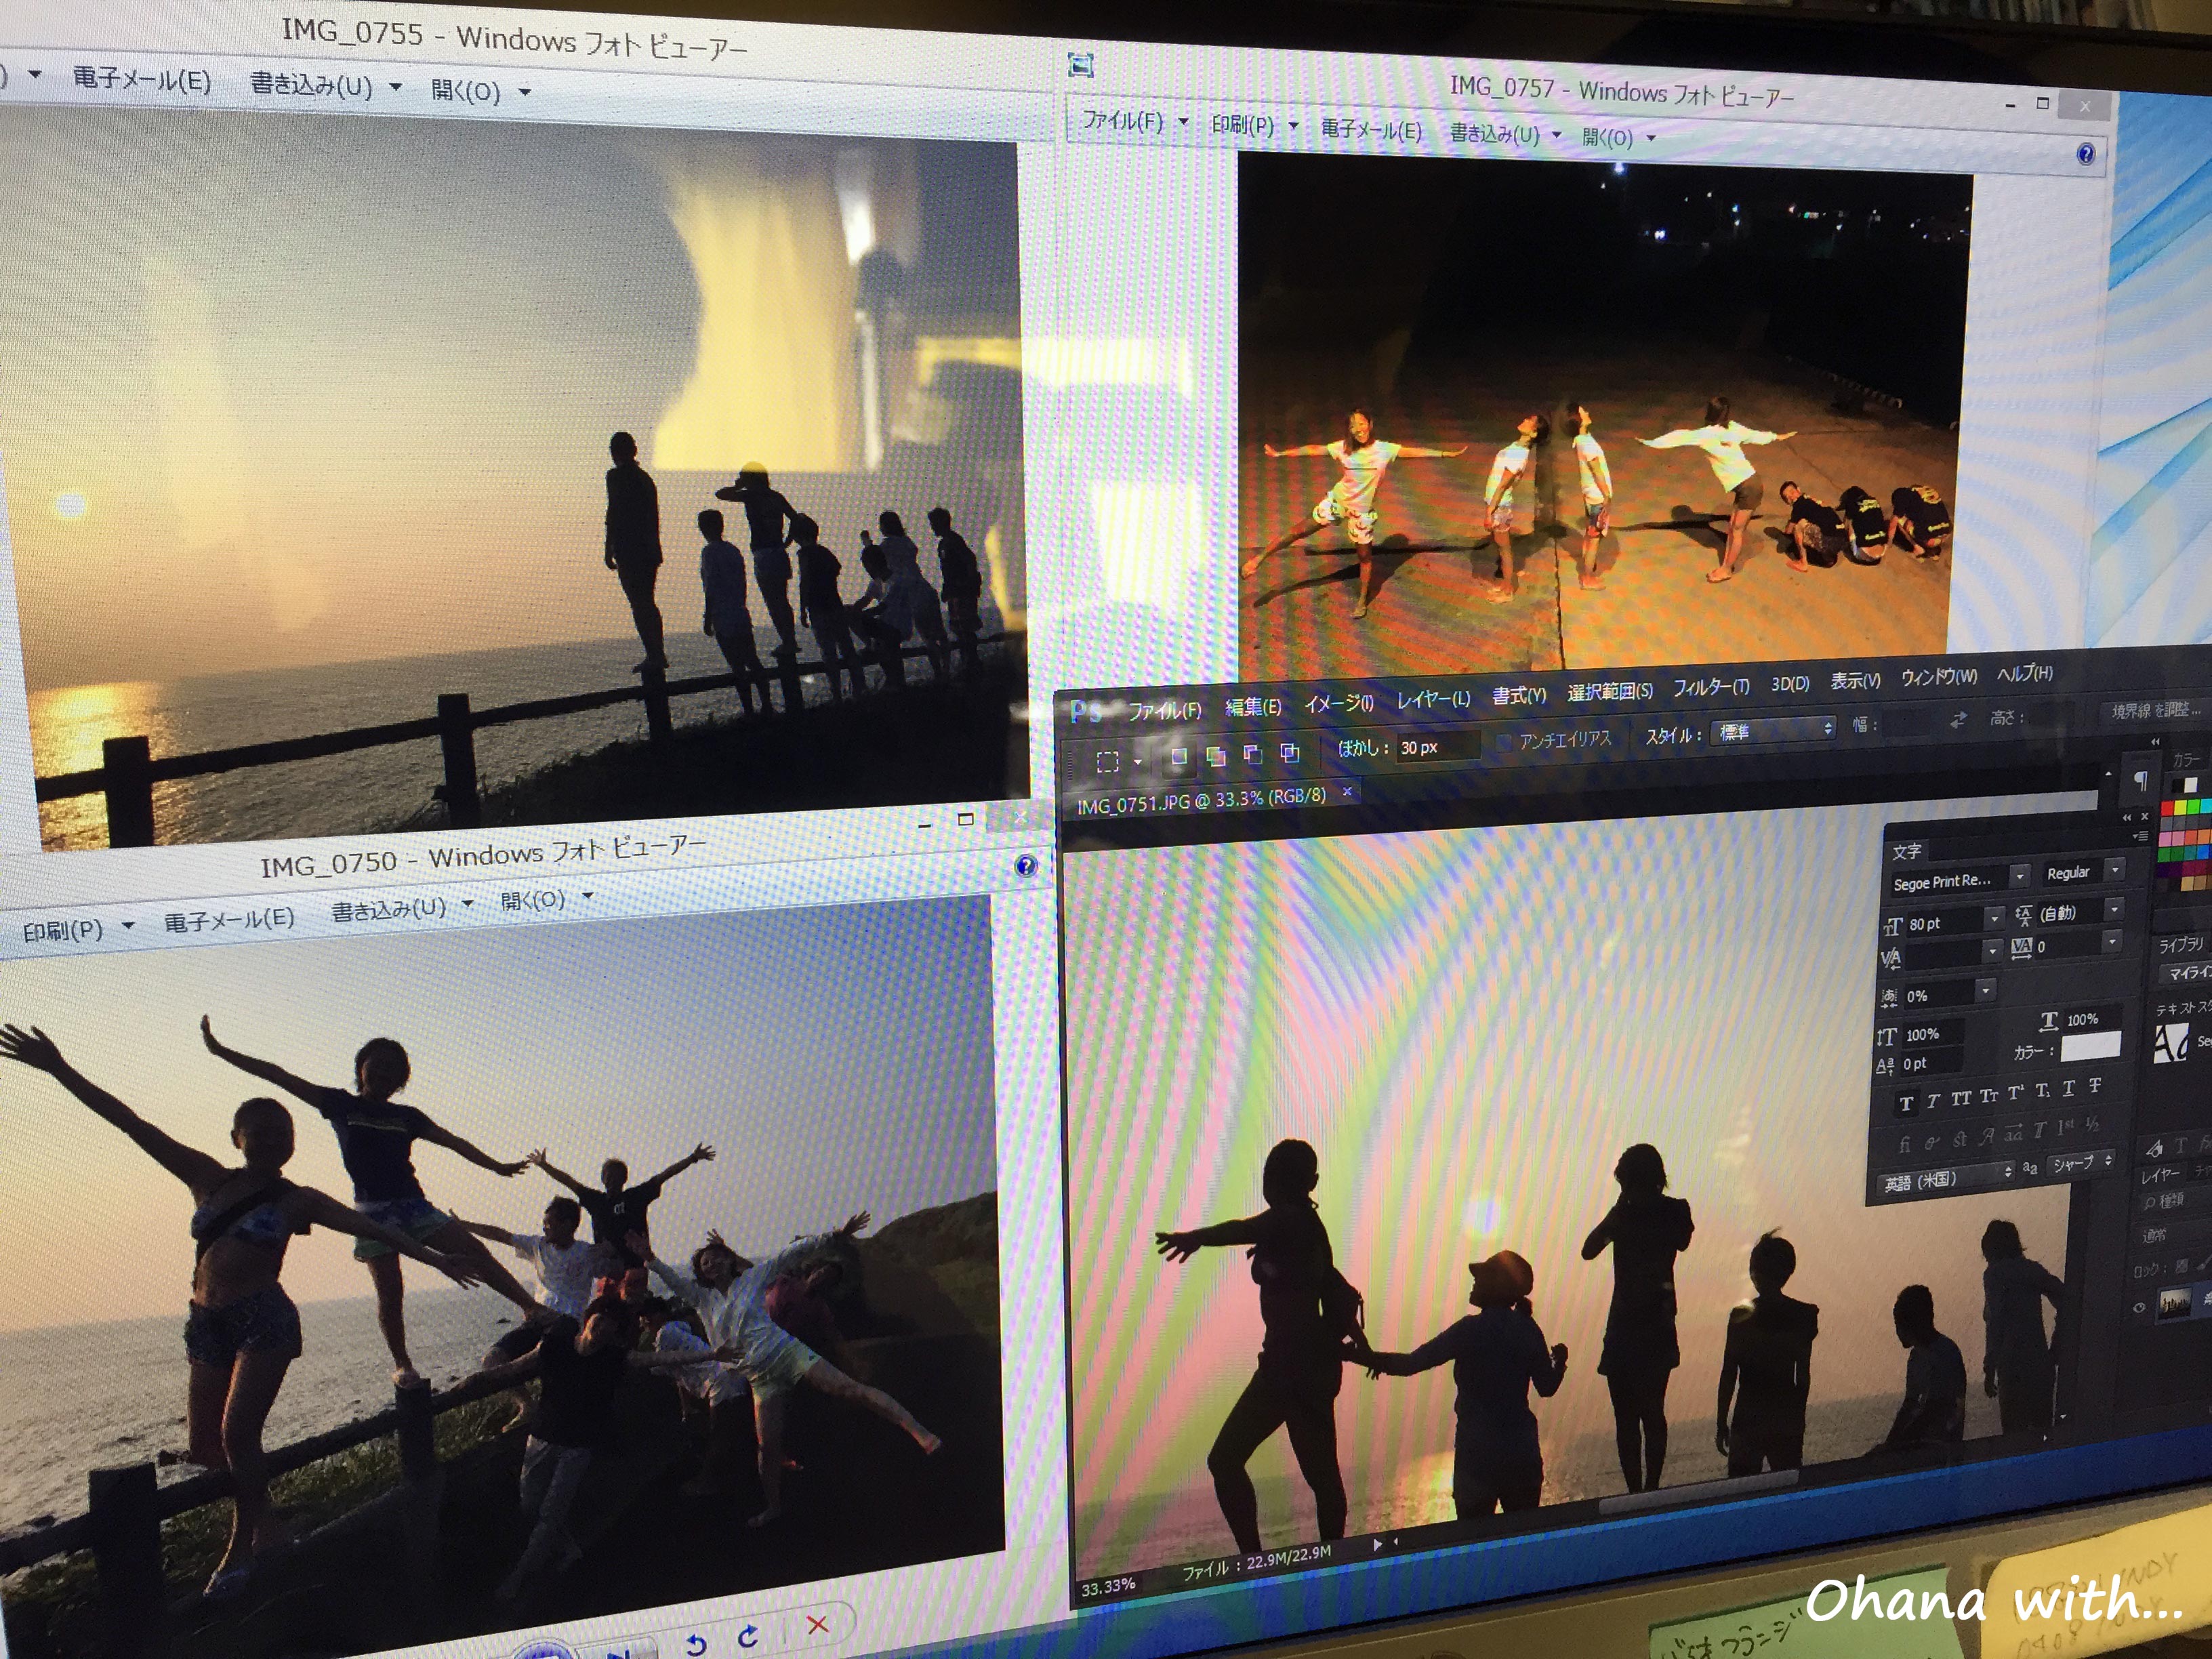2212x1659 pixels.
Task: Swap width and height arrows icon
Action: (x=1958, y=720)
